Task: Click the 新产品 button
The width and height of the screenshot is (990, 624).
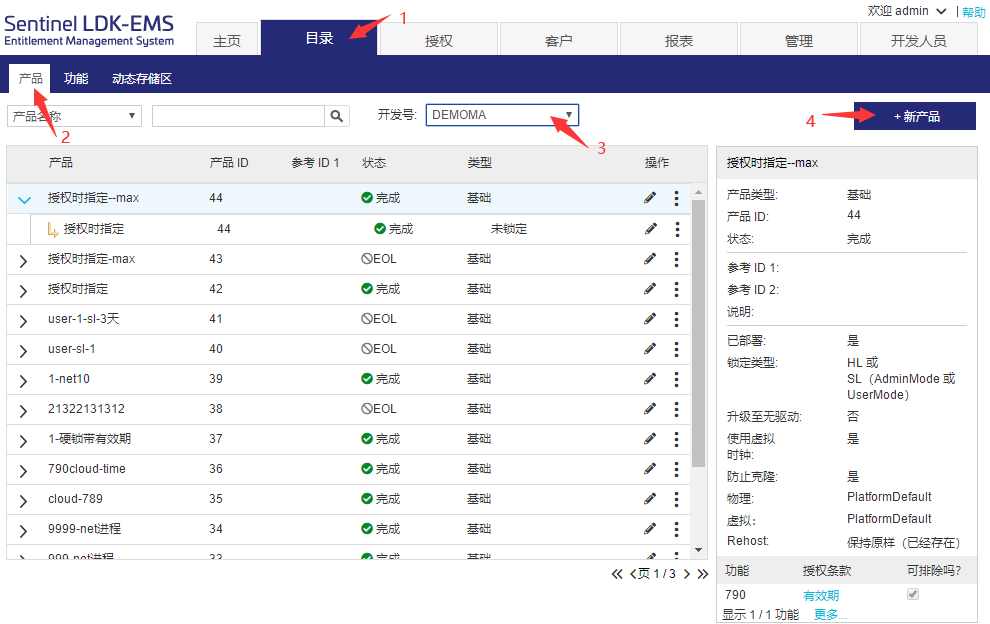Action: (x=915, y=116)
